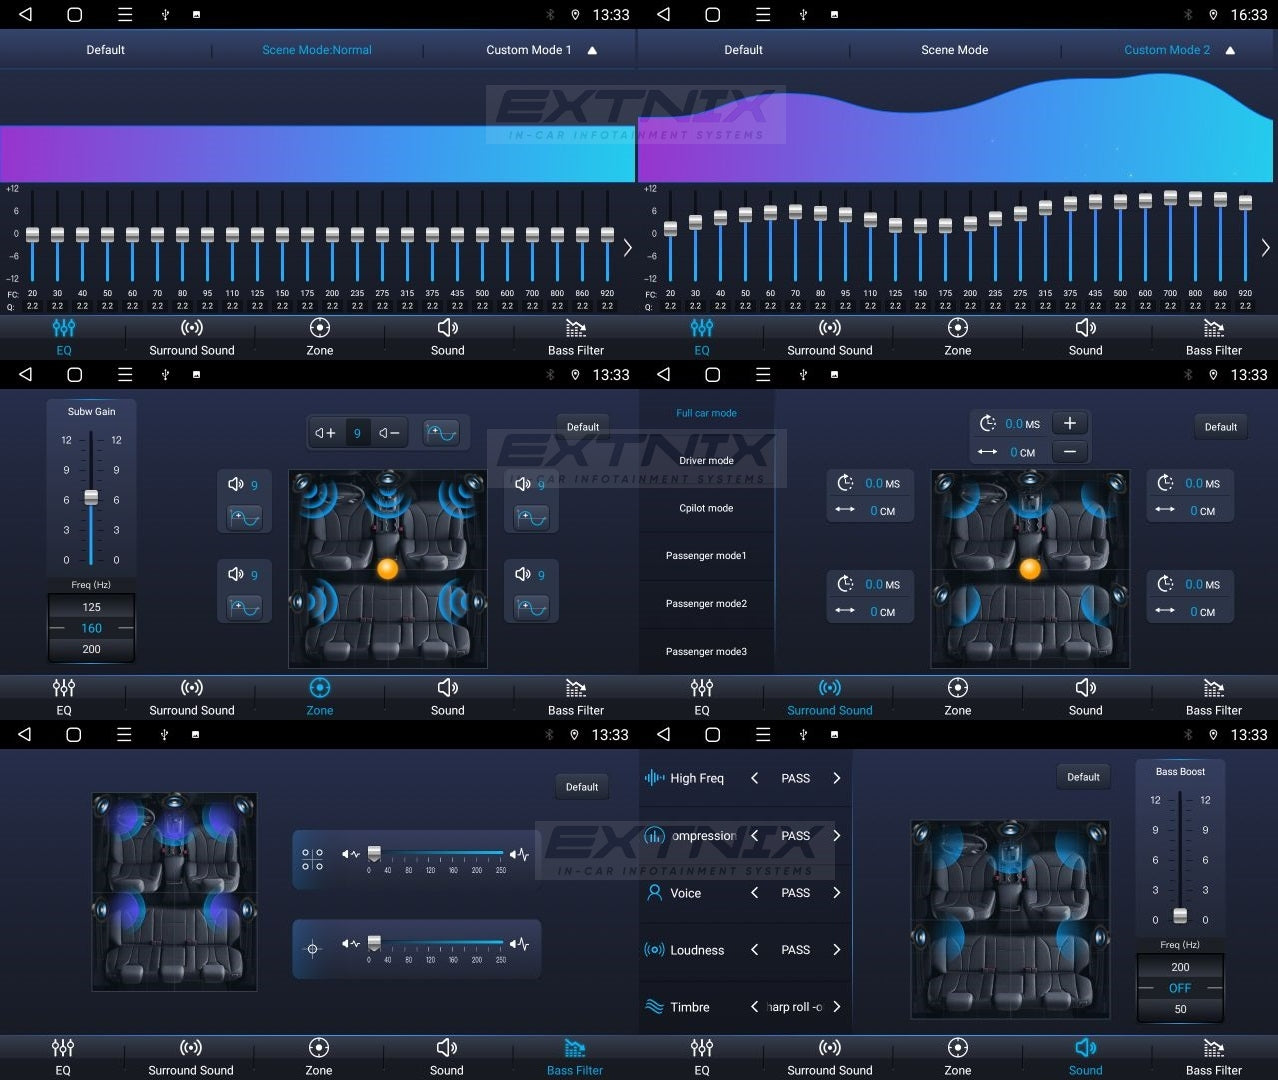Click Sound tab label on the Surround Sound screen
Screen dimensions: 1278x1080
1085,711
